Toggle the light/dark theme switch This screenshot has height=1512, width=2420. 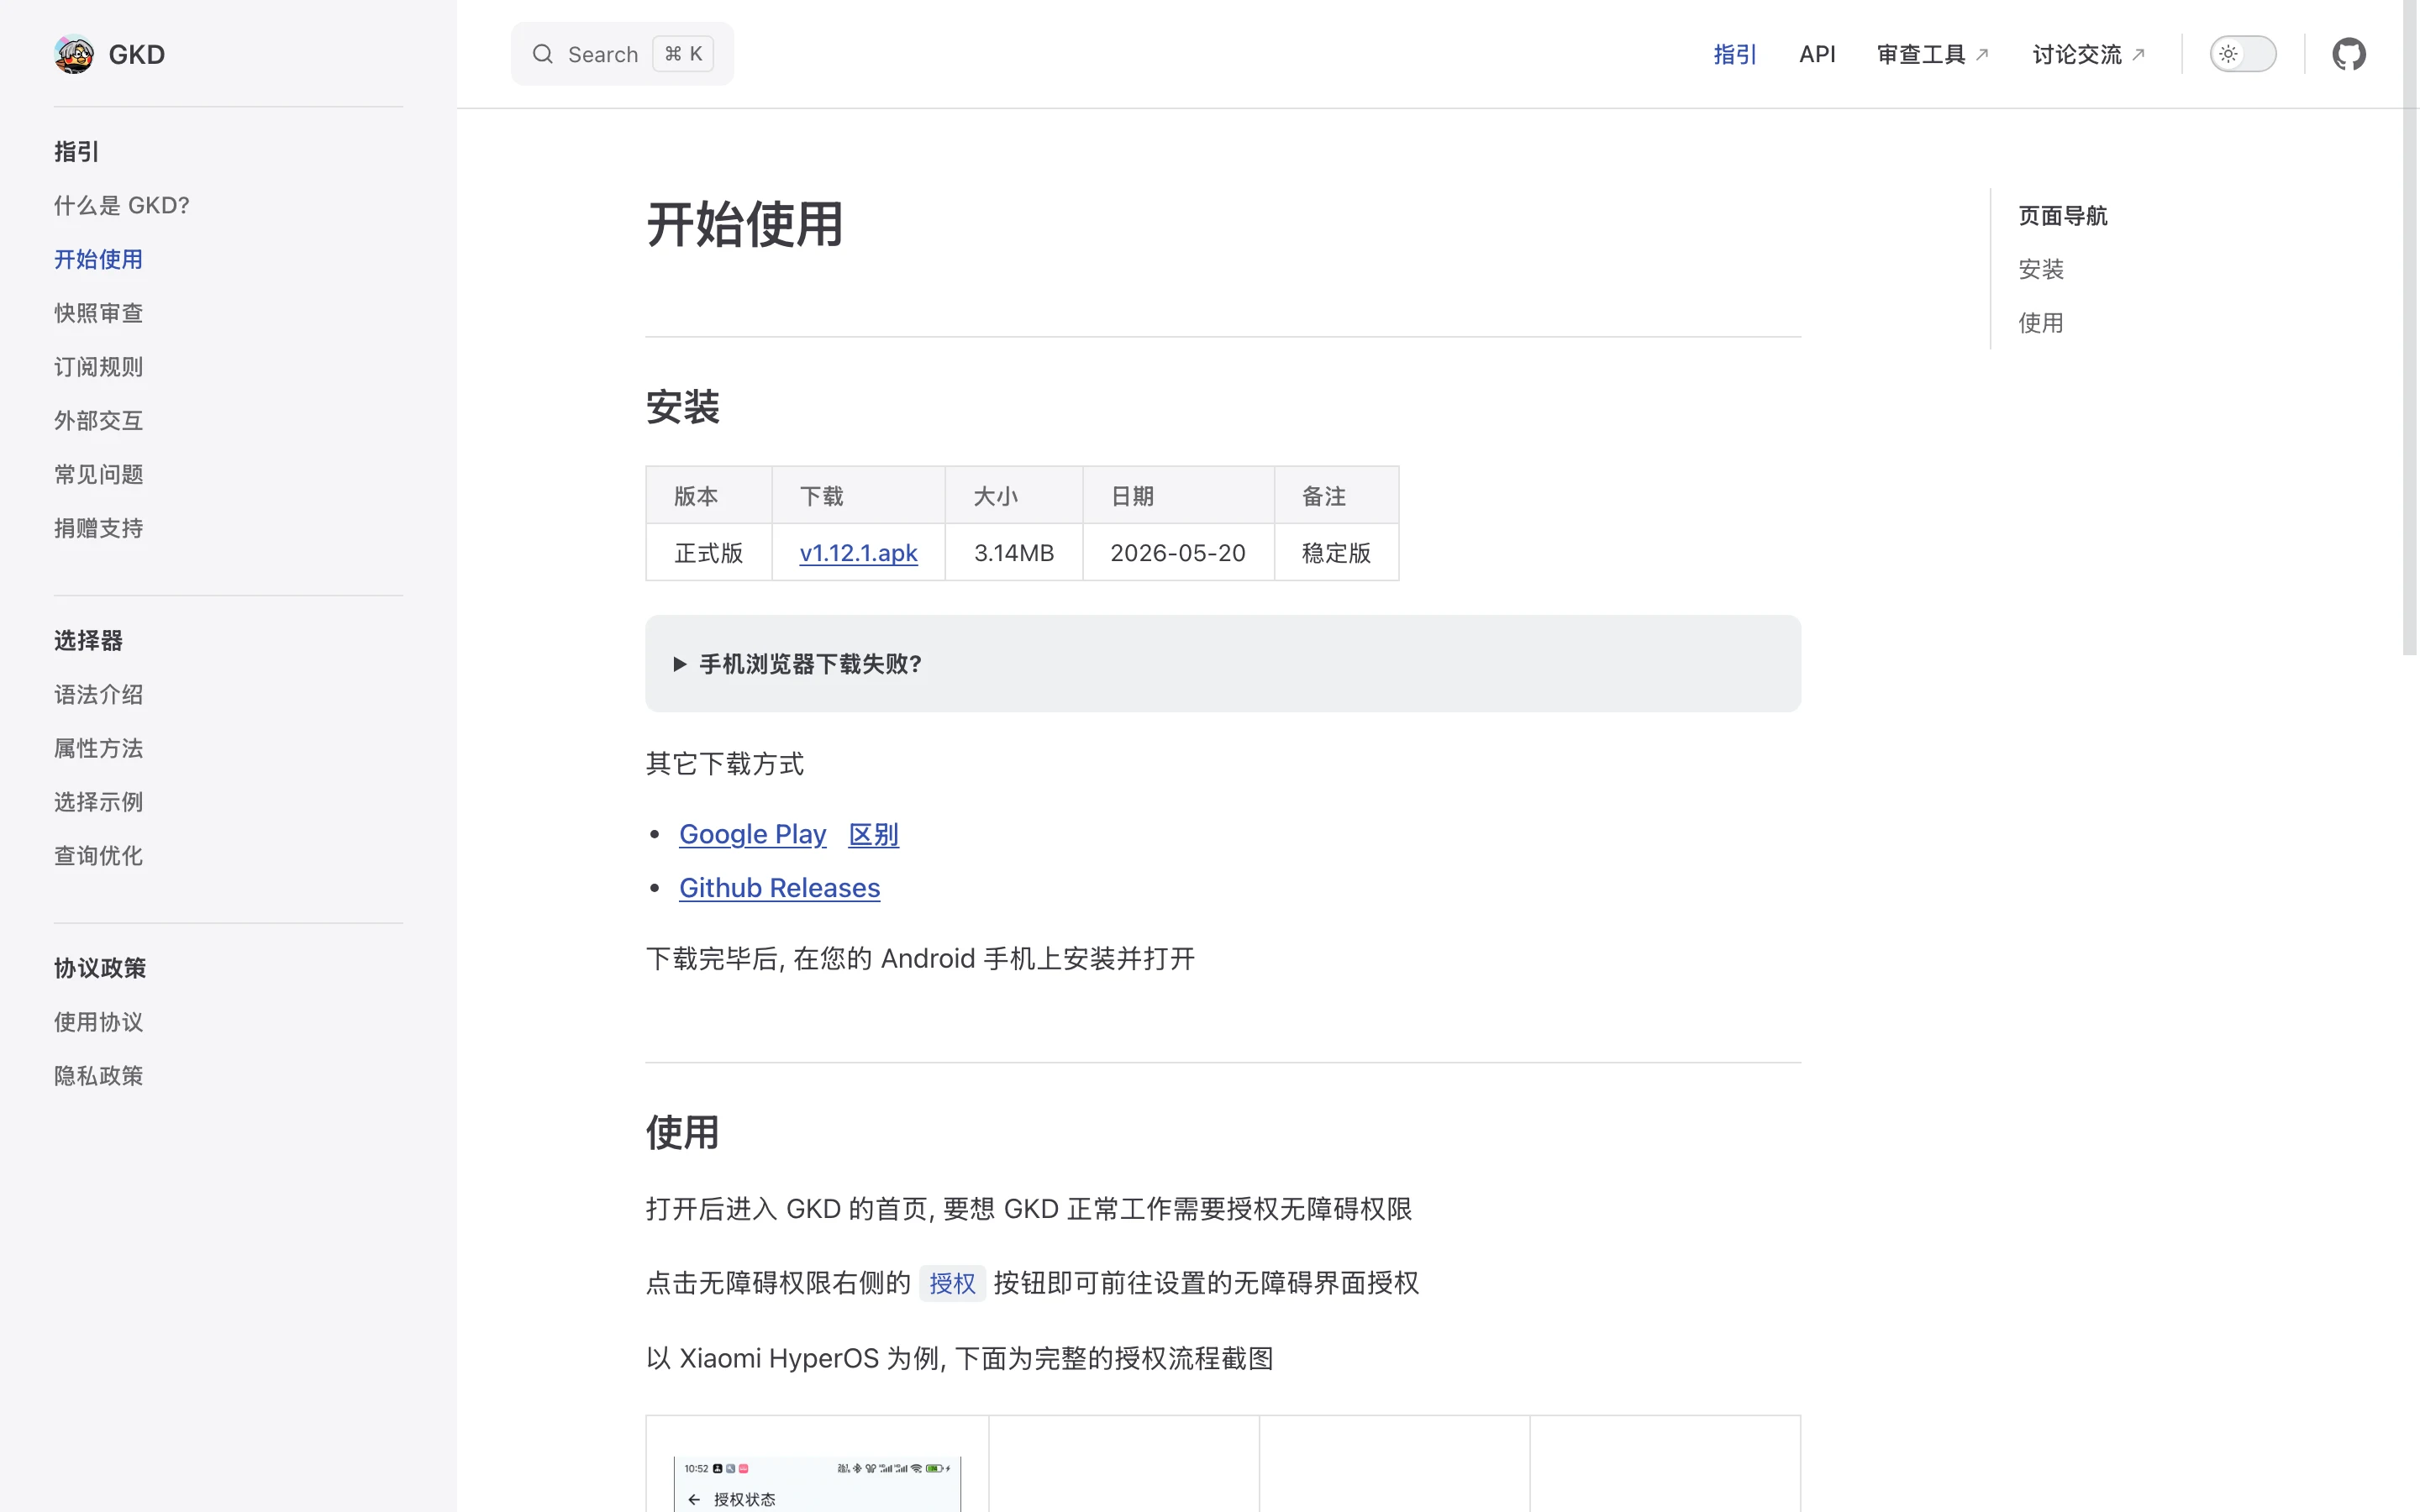point(2242,54)
